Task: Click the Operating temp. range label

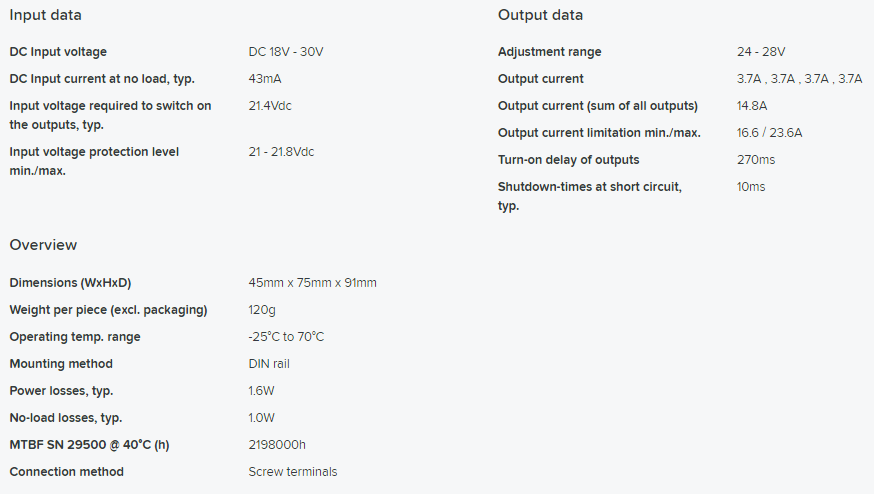Action: [x=75, y=337]
